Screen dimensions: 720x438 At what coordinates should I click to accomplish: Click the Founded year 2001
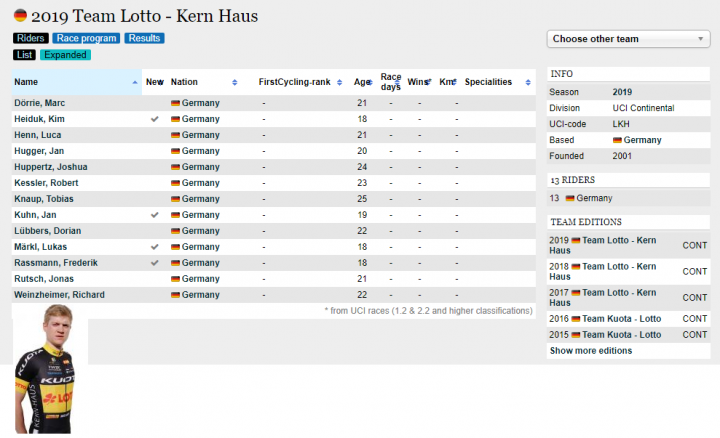tap(622, 156)
